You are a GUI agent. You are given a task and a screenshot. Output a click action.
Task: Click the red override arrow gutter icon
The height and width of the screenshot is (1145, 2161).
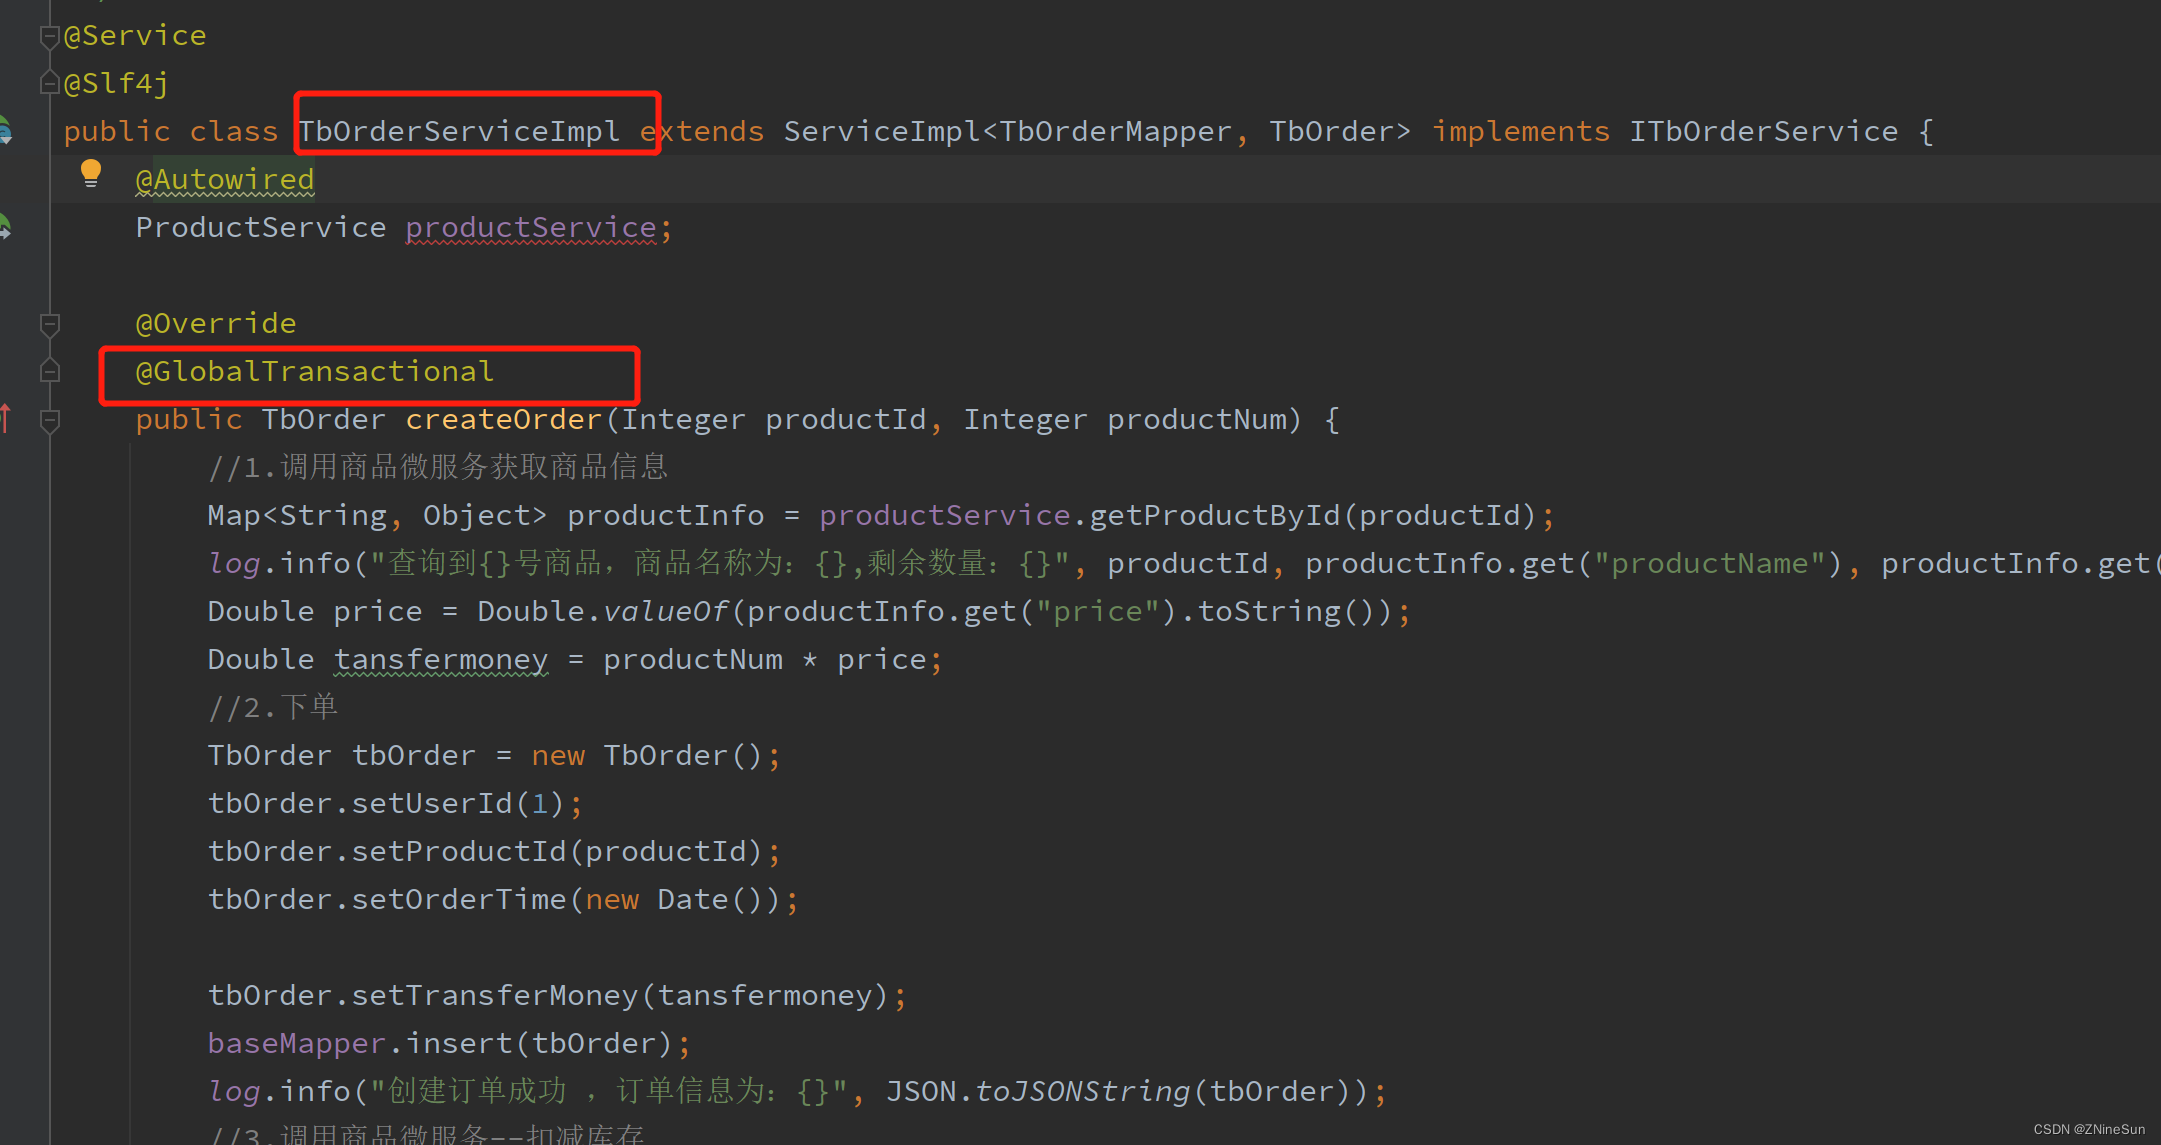coord(5,418)
